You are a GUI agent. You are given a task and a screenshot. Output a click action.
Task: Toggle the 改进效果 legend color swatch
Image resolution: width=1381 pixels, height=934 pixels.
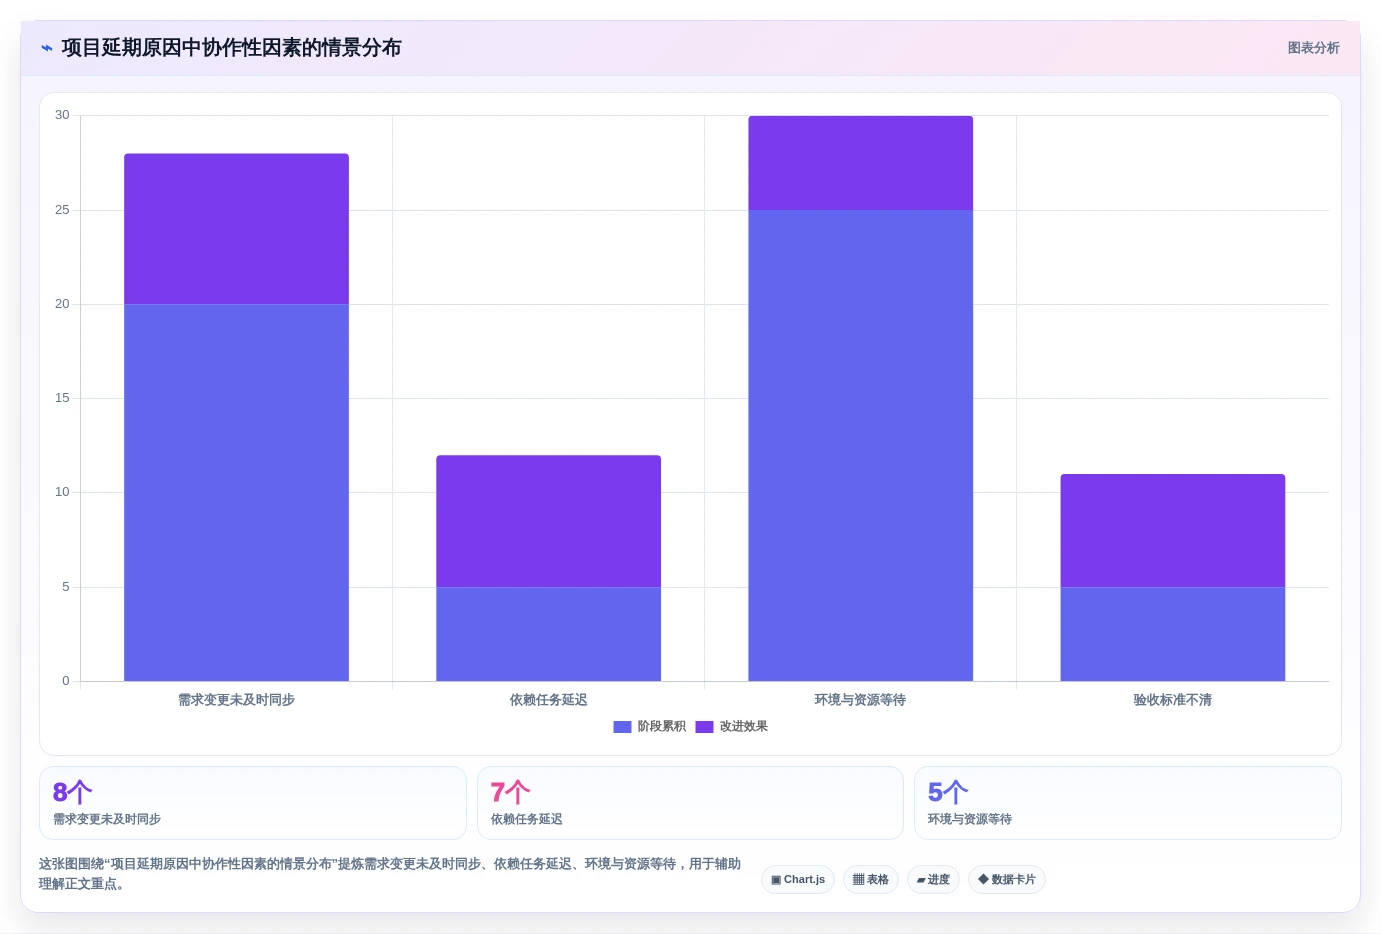[x=704, y=727]
